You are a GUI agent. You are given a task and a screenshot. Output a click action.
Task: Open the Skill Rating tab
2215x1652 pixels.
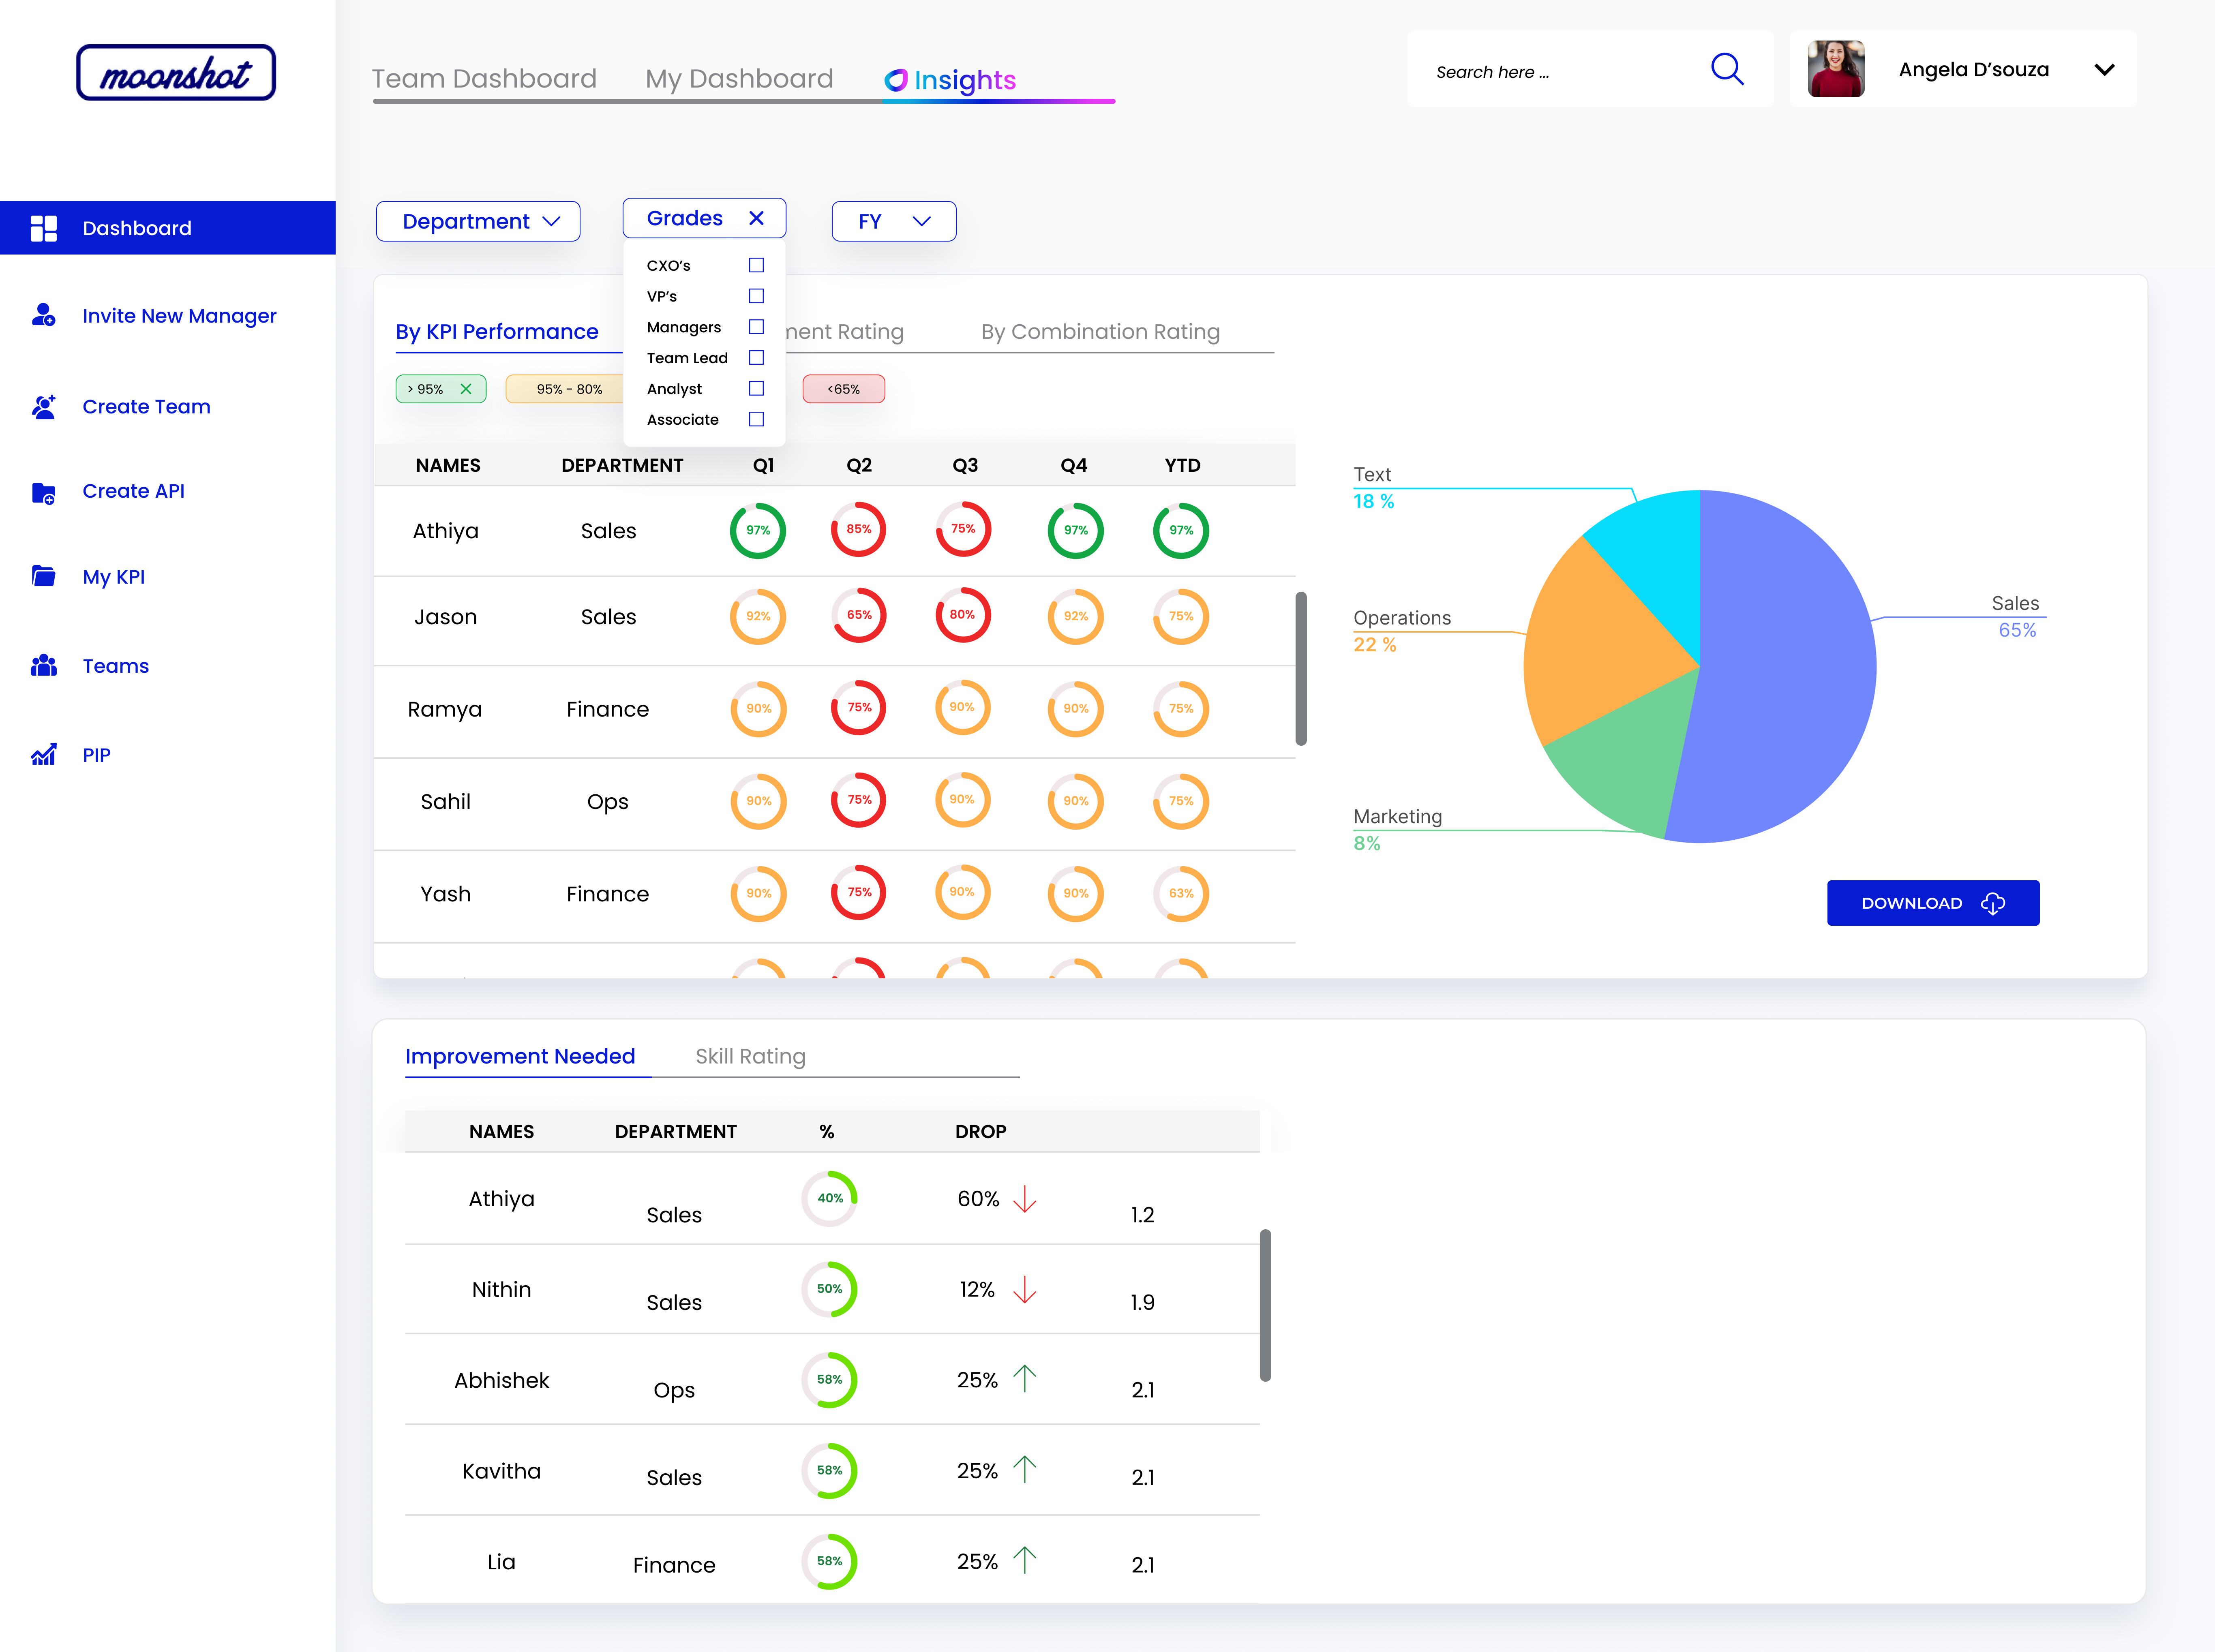750,1056
